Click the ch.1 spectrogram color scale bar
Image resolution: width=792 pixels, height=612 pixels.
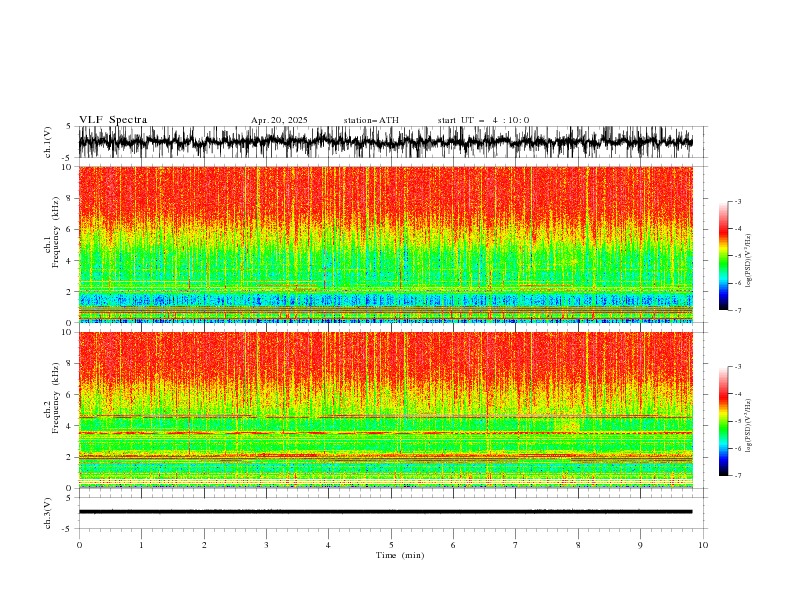pos(724,256)
